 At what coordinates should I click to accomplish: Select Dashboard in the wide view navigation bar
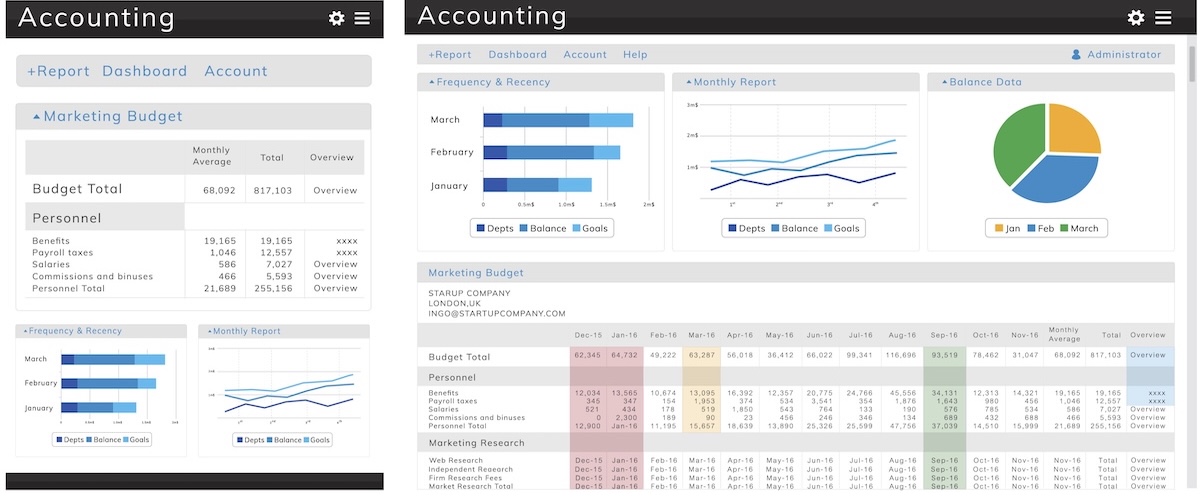click(517, 55)
